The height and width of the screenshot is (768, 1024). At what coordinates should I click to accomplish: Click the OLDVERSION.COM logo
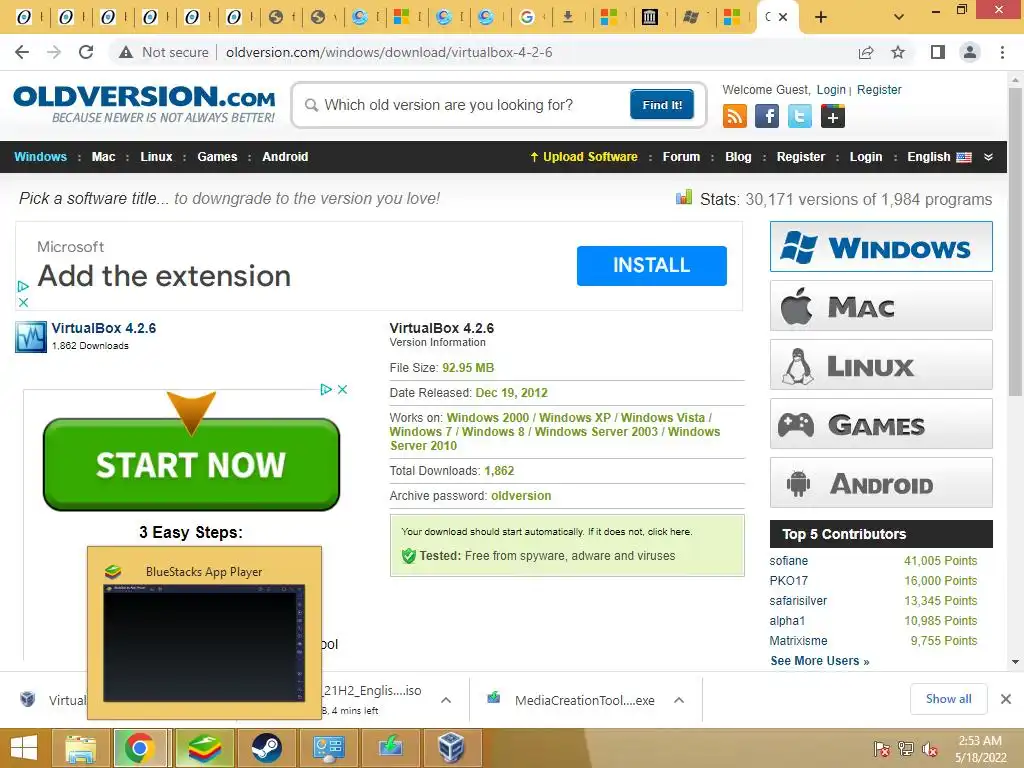[144, 103]
